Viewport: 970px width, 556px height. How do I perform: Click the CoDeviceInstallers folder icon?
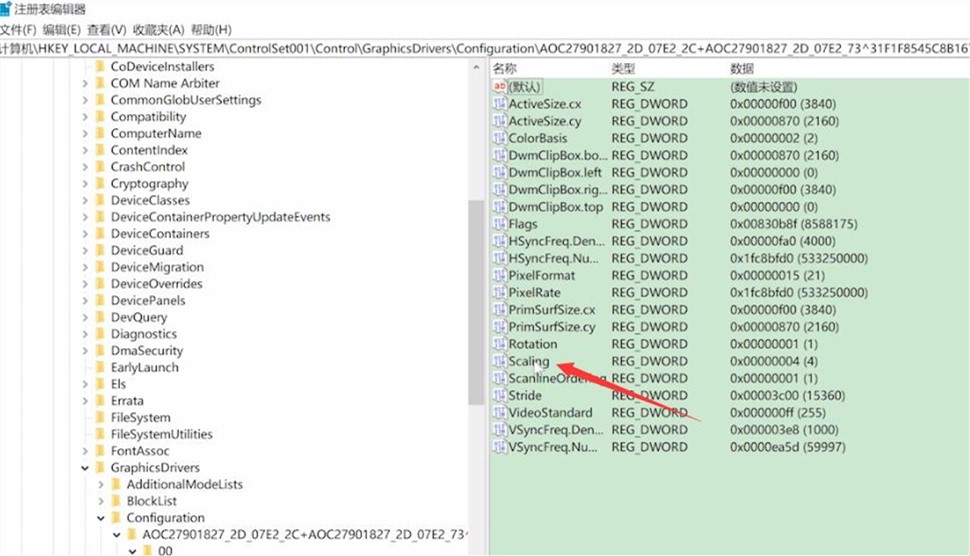(x=100, y=66)
